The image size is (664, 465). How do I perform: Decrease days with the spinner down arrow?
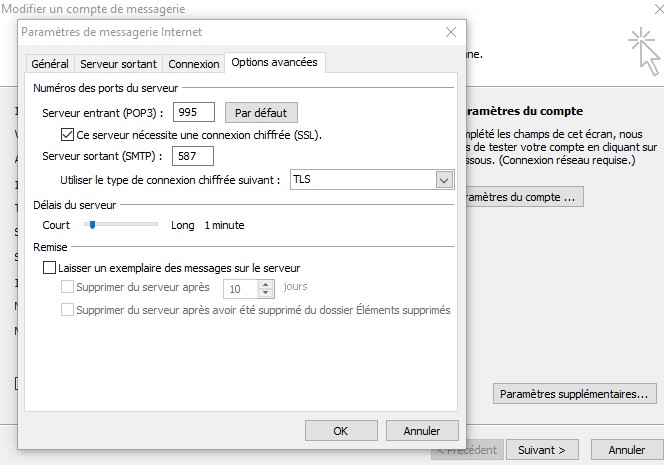(265, 293)
